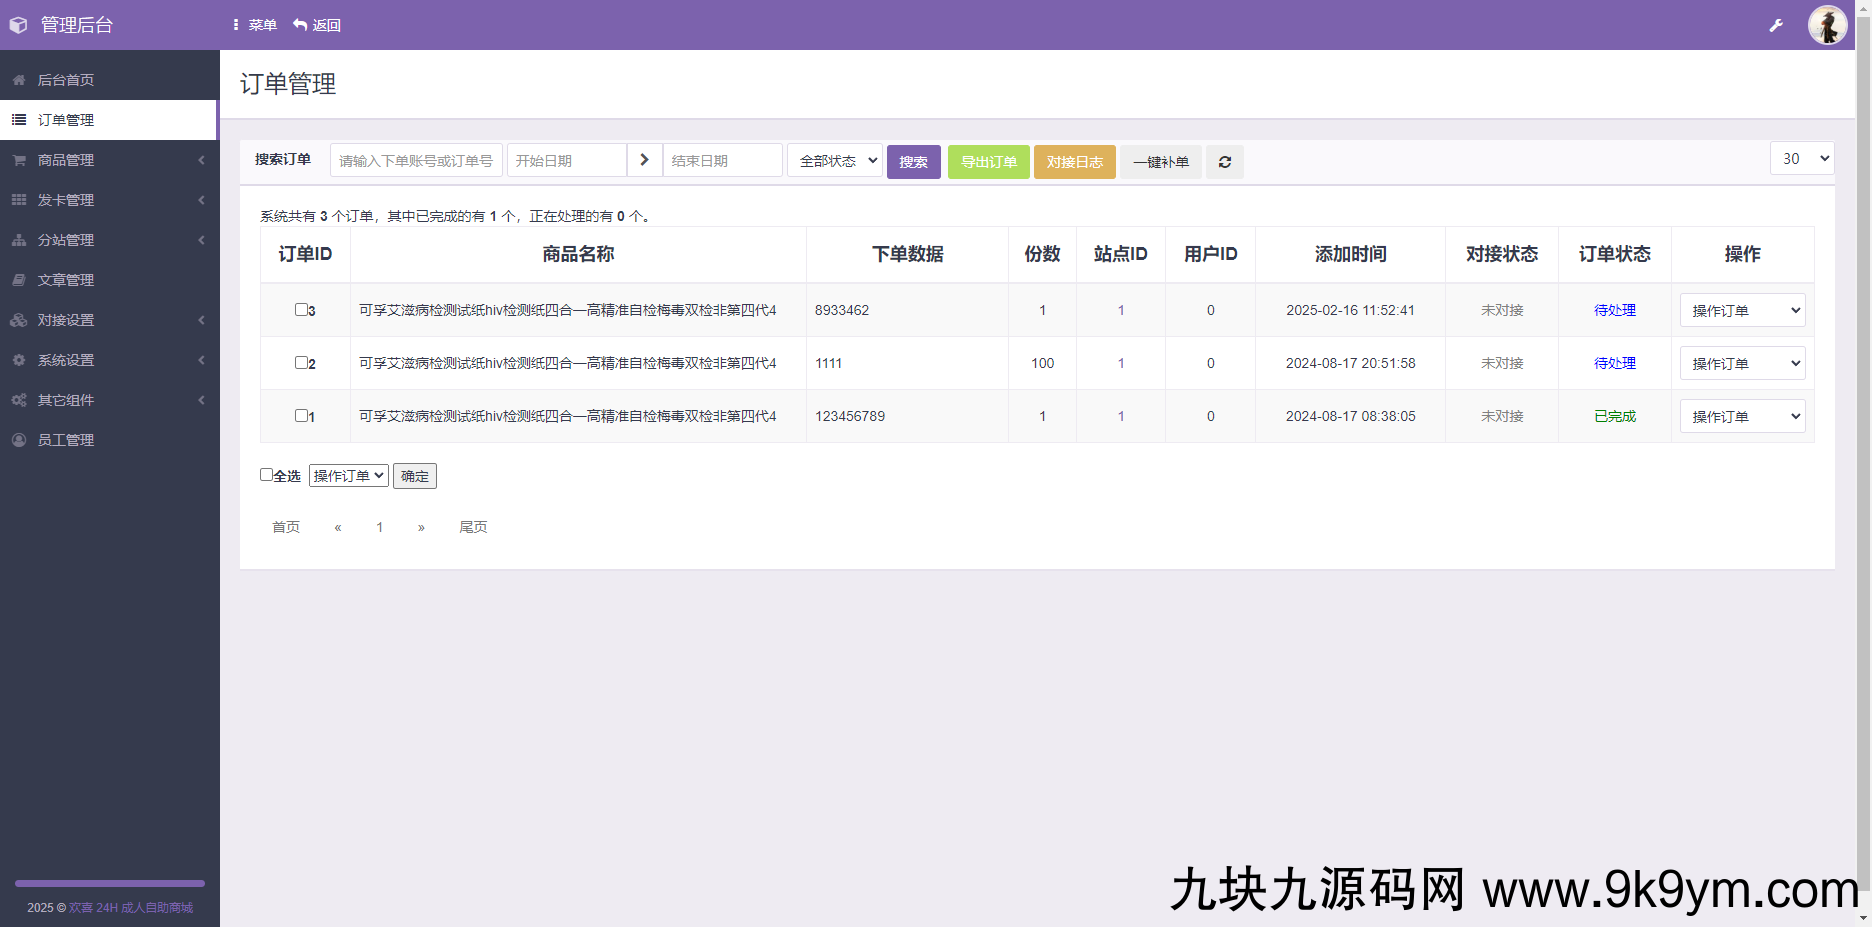Click the green 导出订单 export button

[988, 161]
